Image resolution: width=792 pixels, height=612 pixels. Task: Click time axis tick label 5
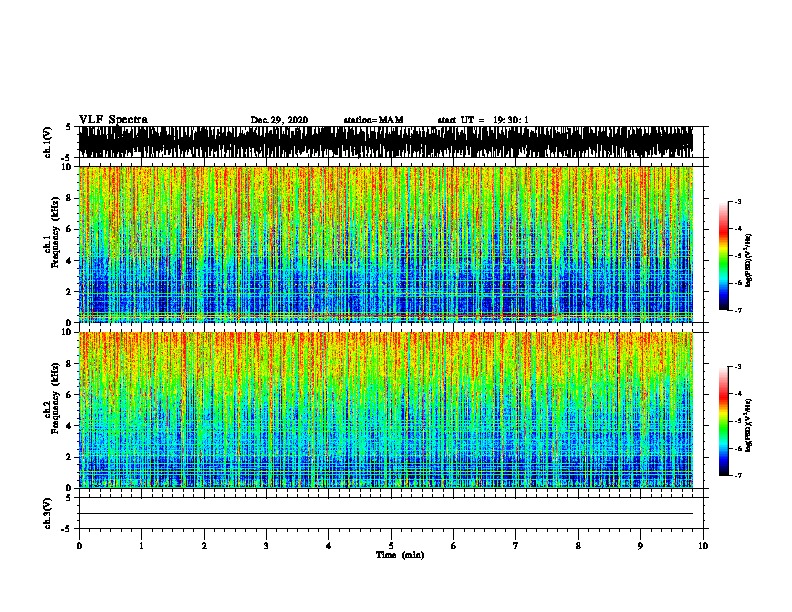pos(391,546)
